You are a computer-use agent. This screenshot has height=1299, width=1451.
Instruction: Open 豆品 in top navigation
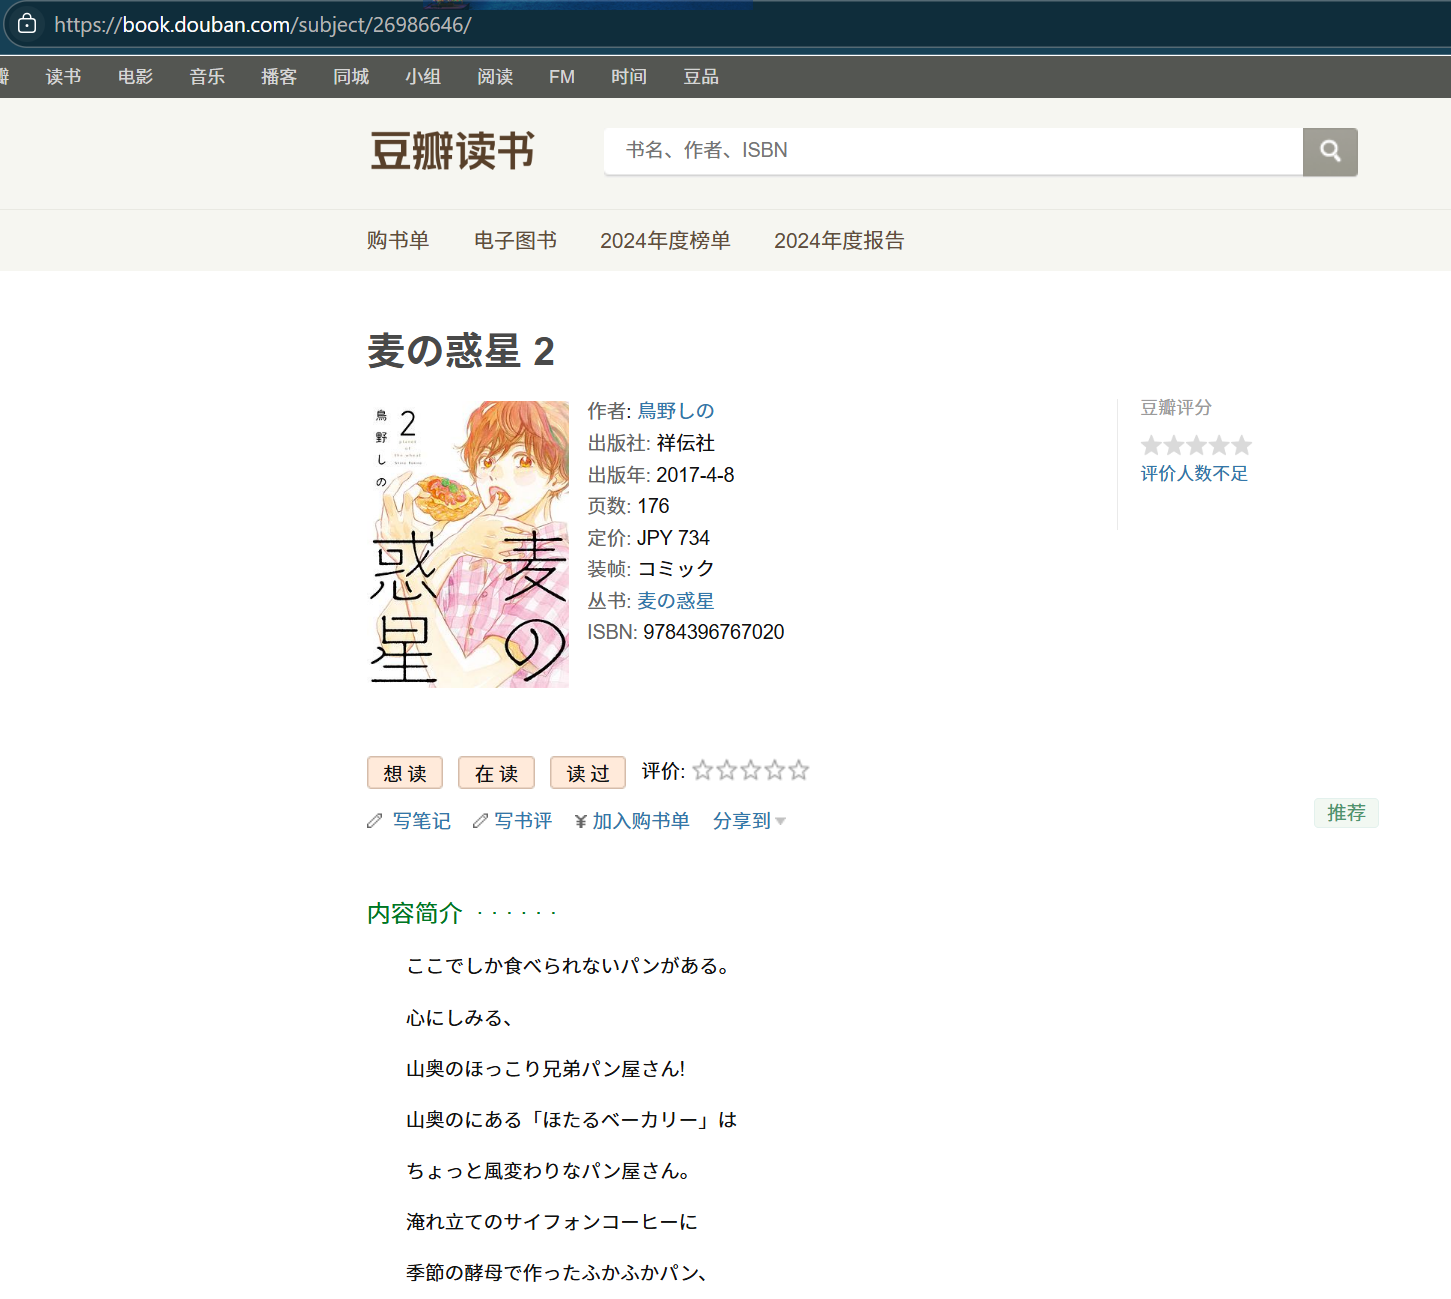point(701,77)
